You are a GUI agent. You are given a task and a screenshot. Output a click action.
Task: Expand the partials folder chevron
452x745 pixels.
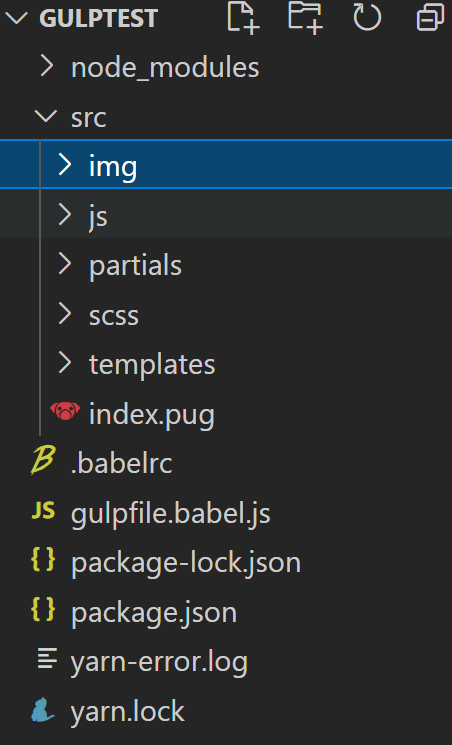click(x=65, y=264)
